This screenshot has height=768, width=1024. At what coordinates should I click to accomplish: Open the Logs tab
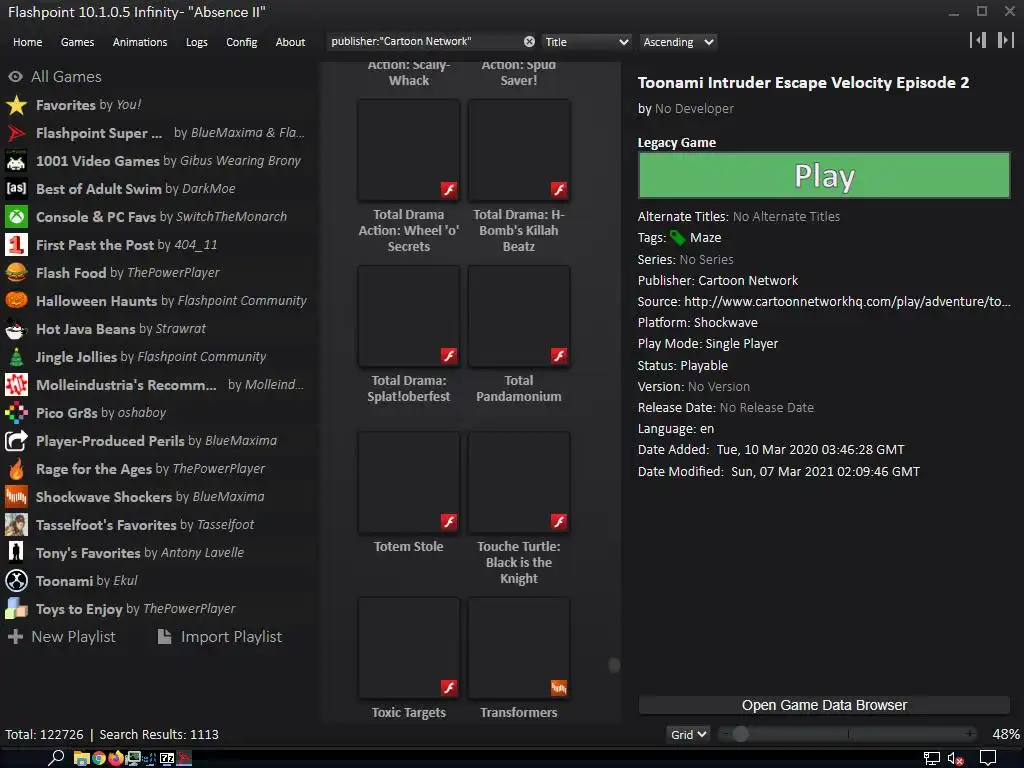tap(197, 42)
